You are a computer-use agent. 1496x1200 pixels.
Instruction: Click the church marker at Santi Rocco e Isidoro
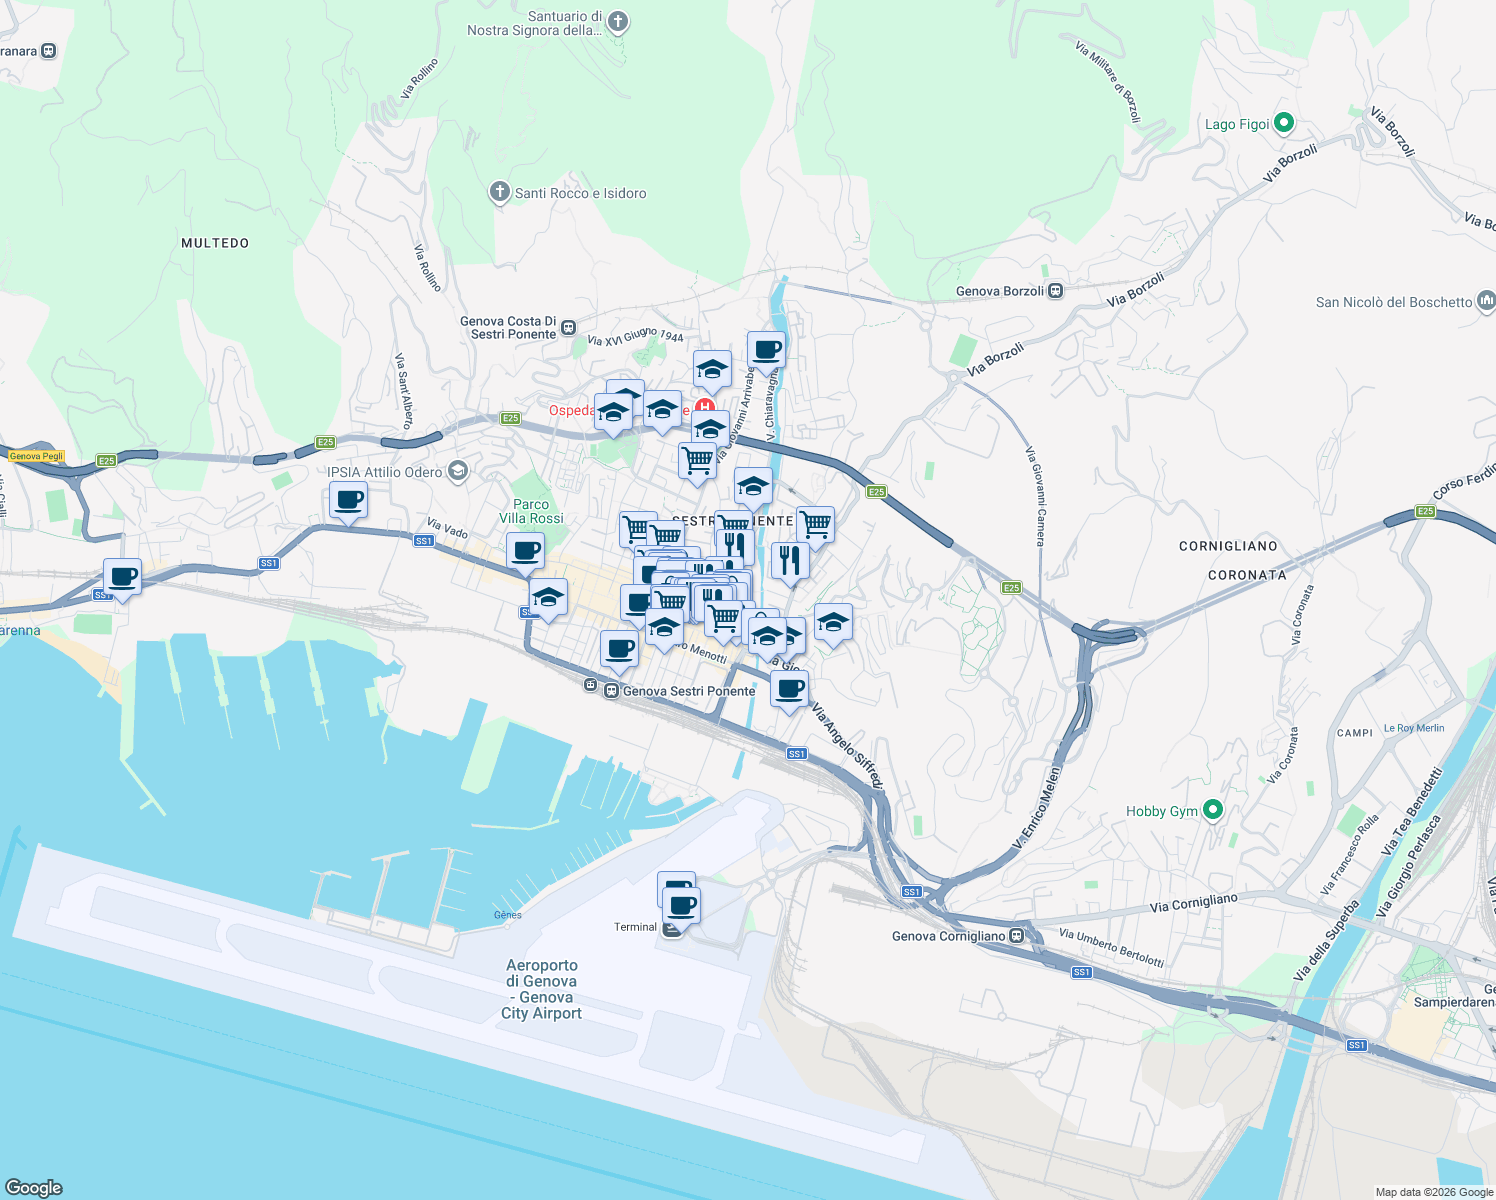498,191
